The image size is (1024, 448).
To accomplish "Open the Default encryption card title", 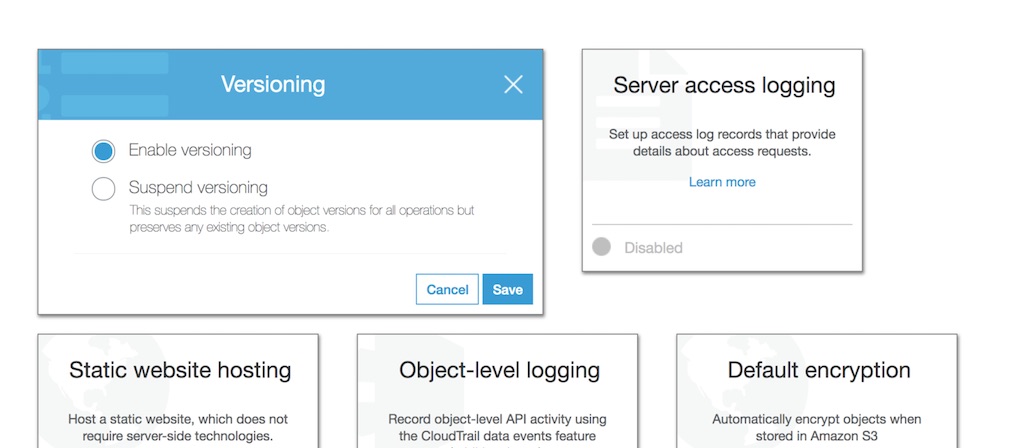I will click(819, 370).
